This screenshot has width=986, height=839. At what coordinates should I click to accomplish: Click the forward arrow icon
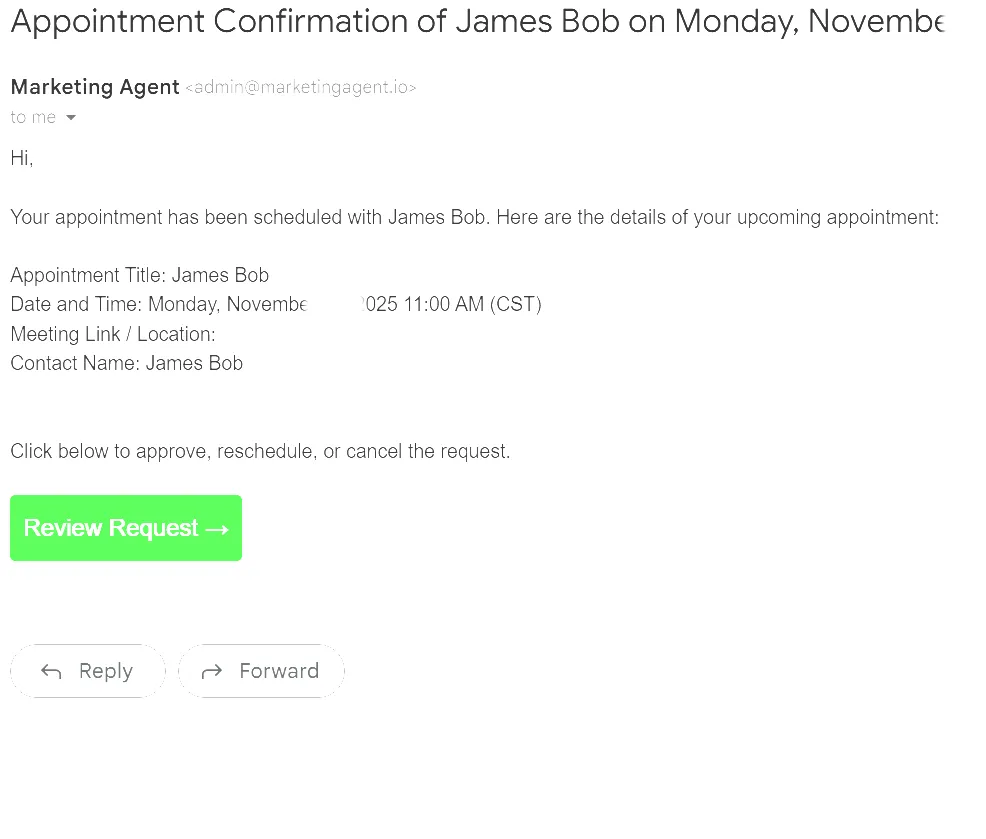[x=212, y=672]
